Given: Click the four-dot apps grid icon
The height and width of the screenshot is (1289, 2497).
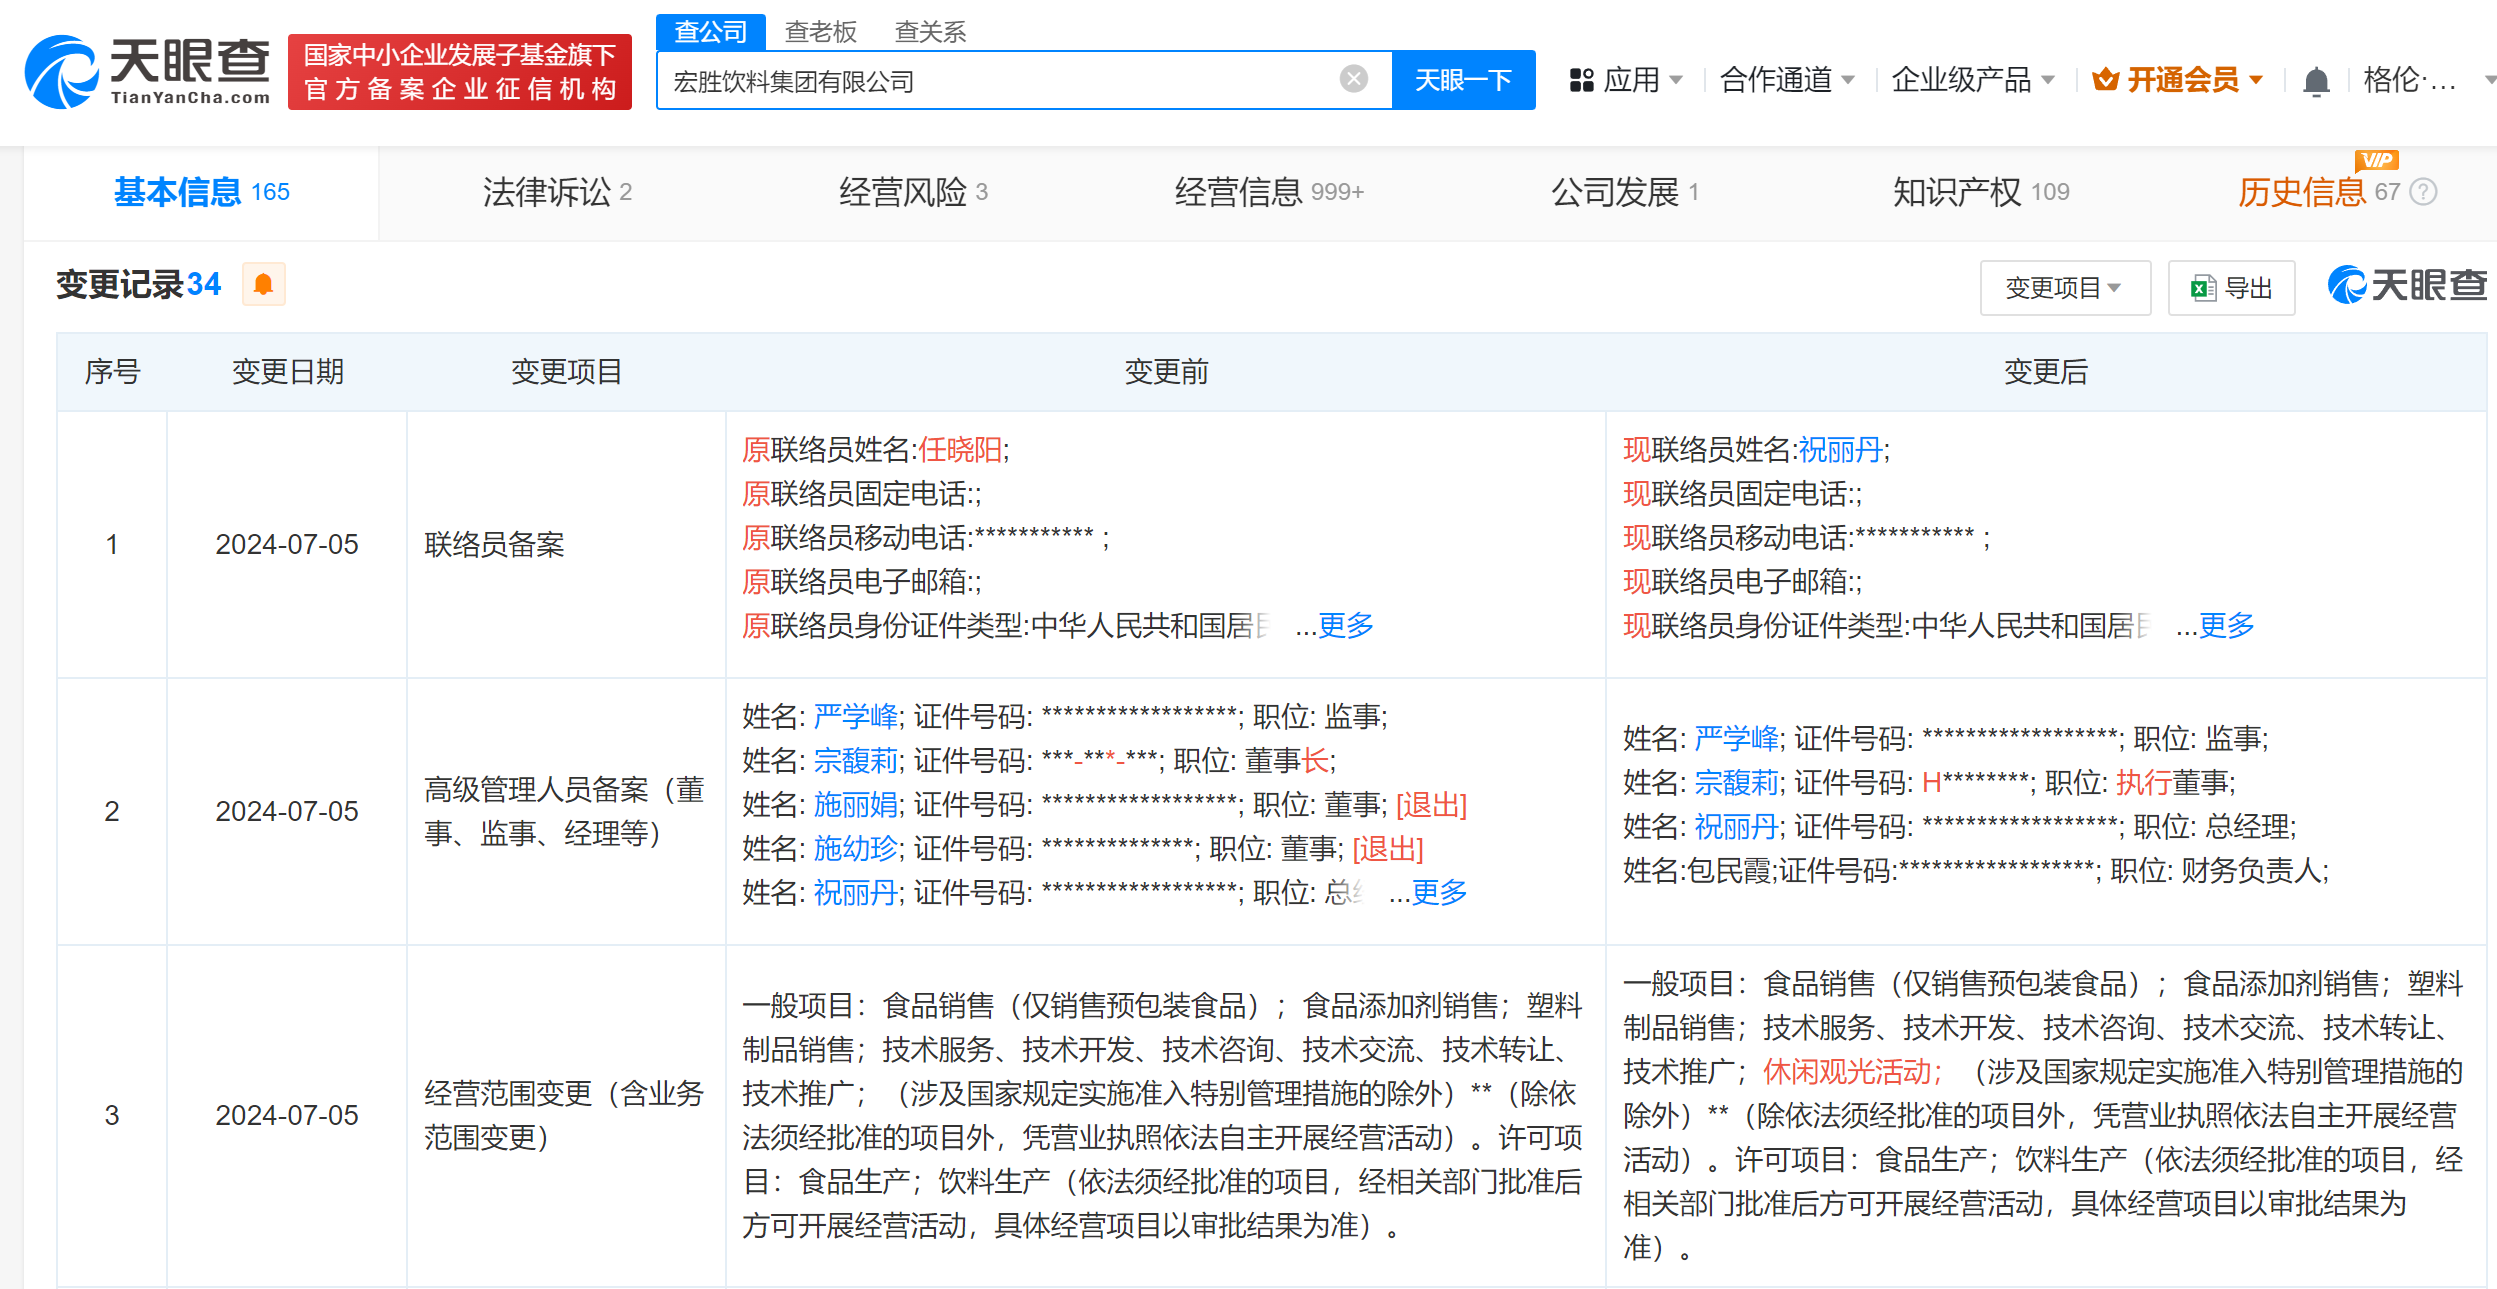Looking at the screenshot, I should tap(1581, 80).
